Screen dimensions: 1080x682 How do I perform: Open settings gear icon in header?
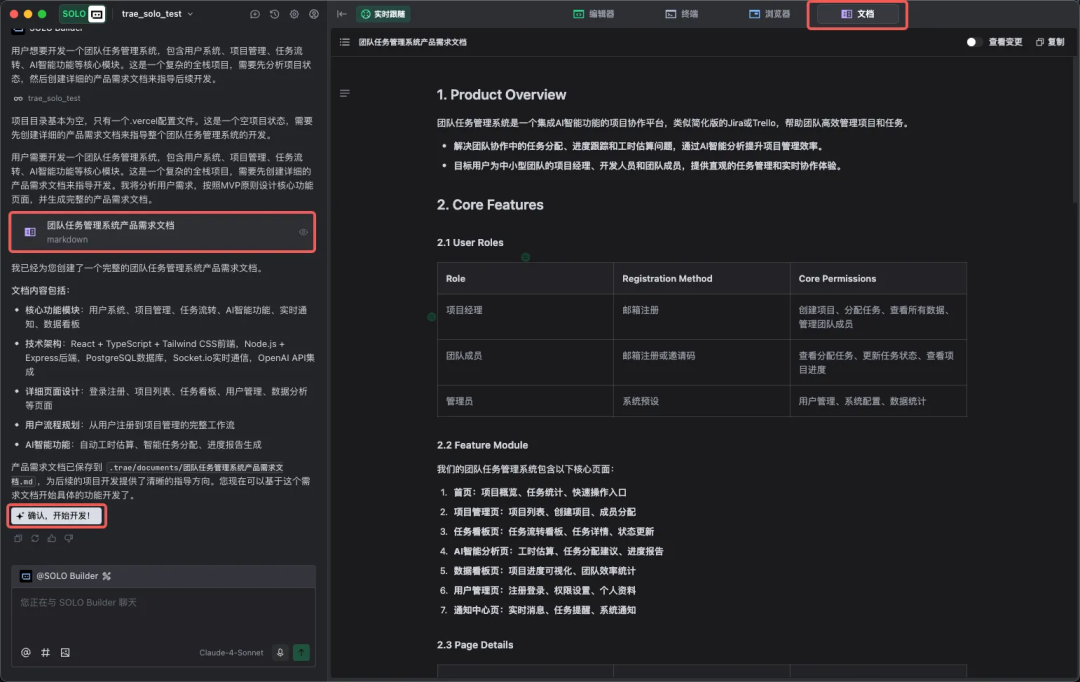point(294,14)
